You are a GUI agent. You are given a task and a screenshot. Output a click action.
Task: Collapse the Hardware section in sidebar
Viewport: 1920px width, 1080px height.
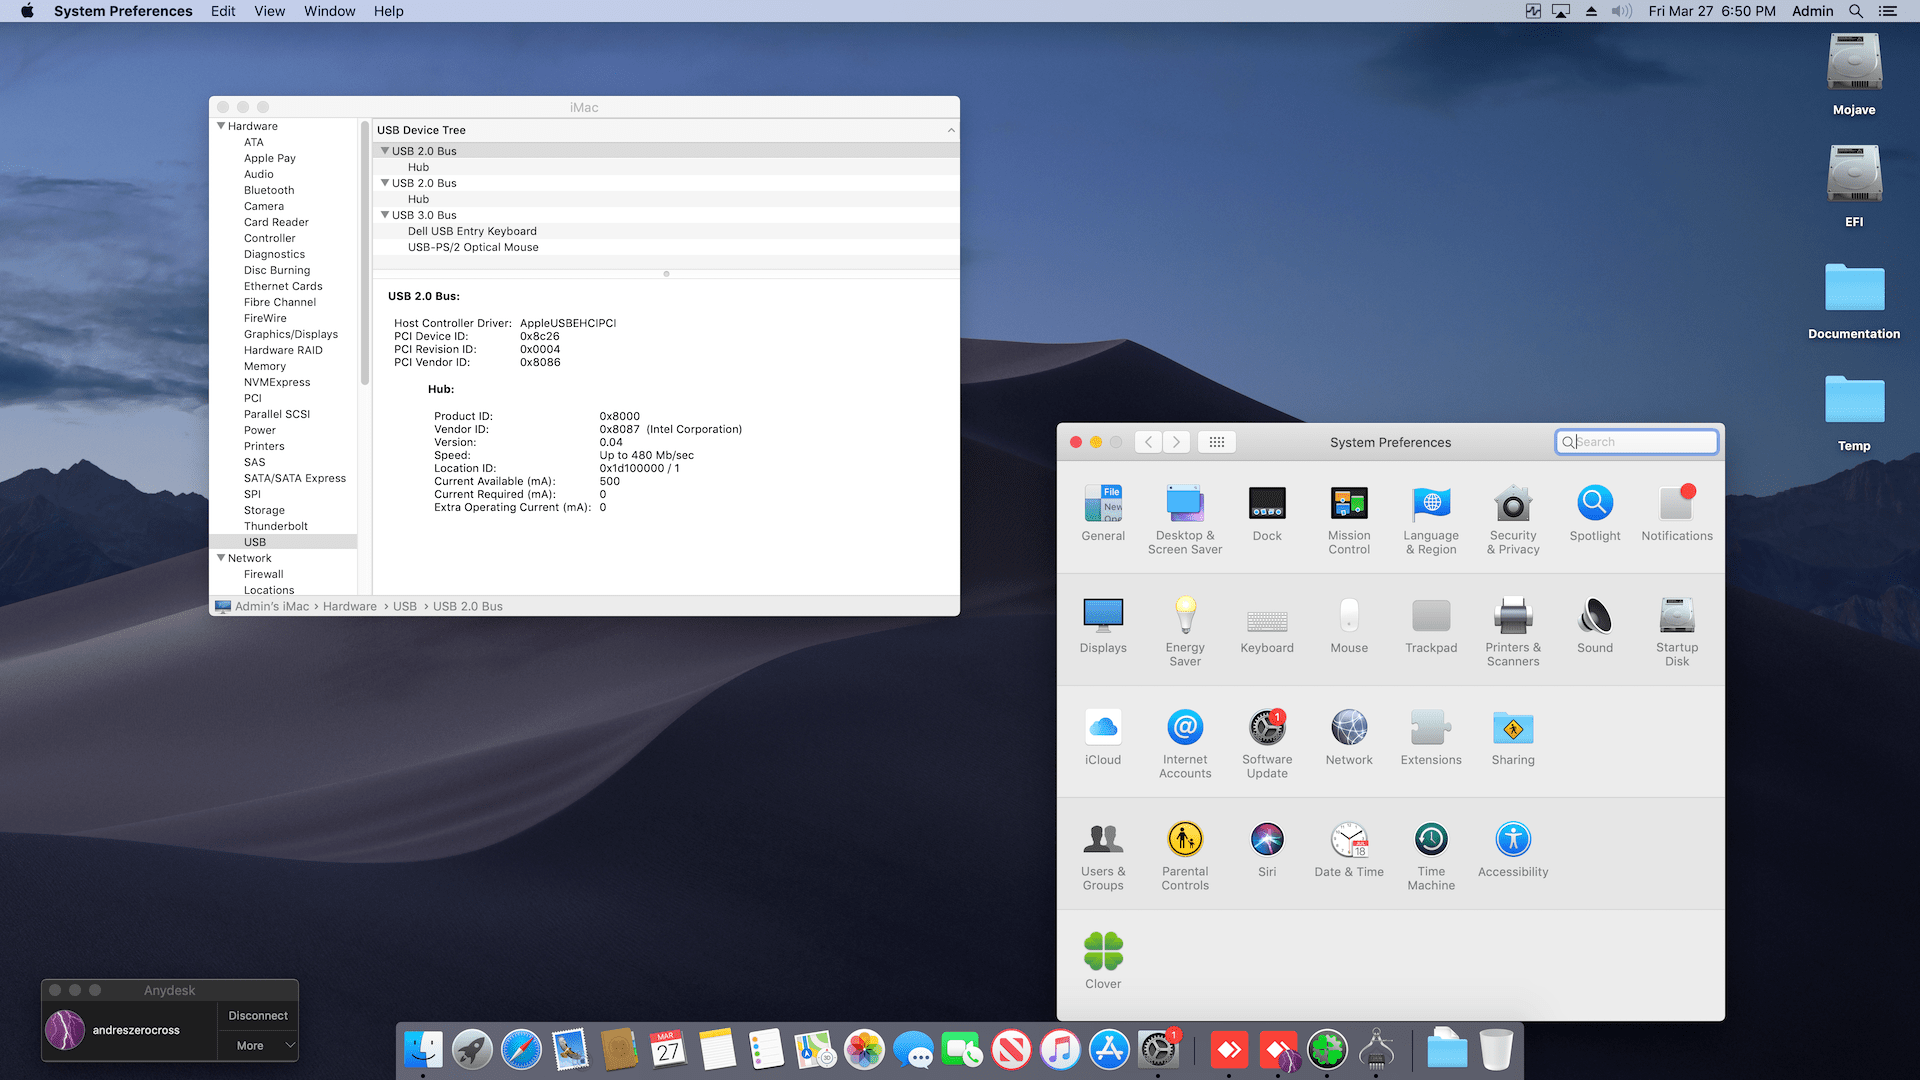[x=221, y=126]
